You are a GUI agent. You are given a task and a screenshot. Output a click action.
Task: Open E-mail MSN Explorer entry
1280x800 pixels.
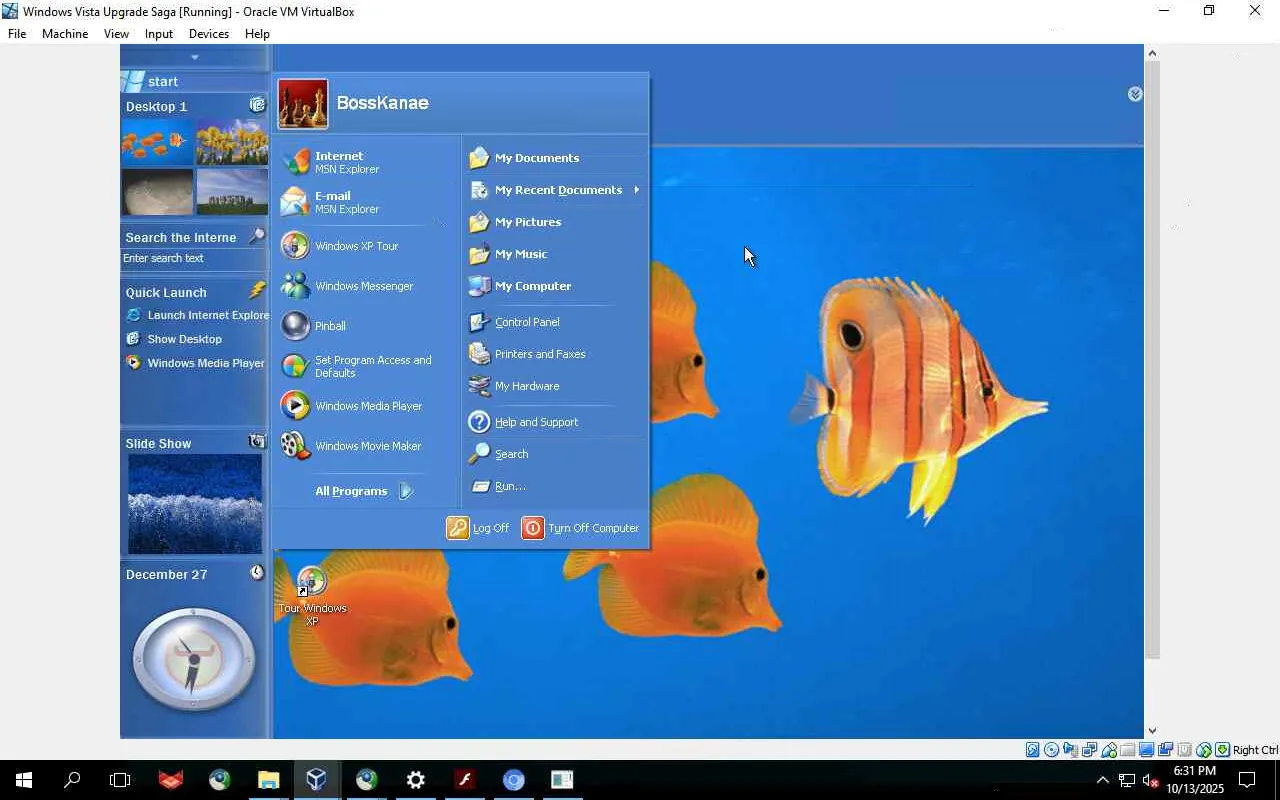pos(365,202)
